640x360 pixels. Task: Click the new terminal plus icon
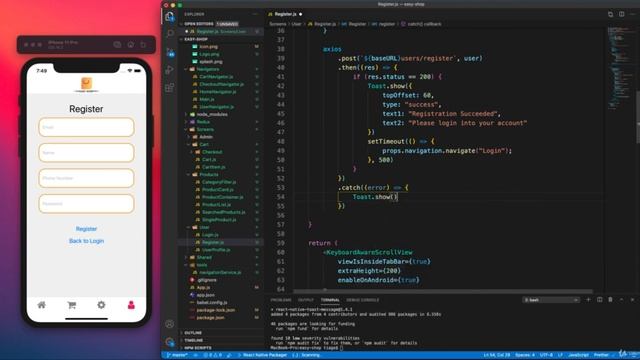588,300
